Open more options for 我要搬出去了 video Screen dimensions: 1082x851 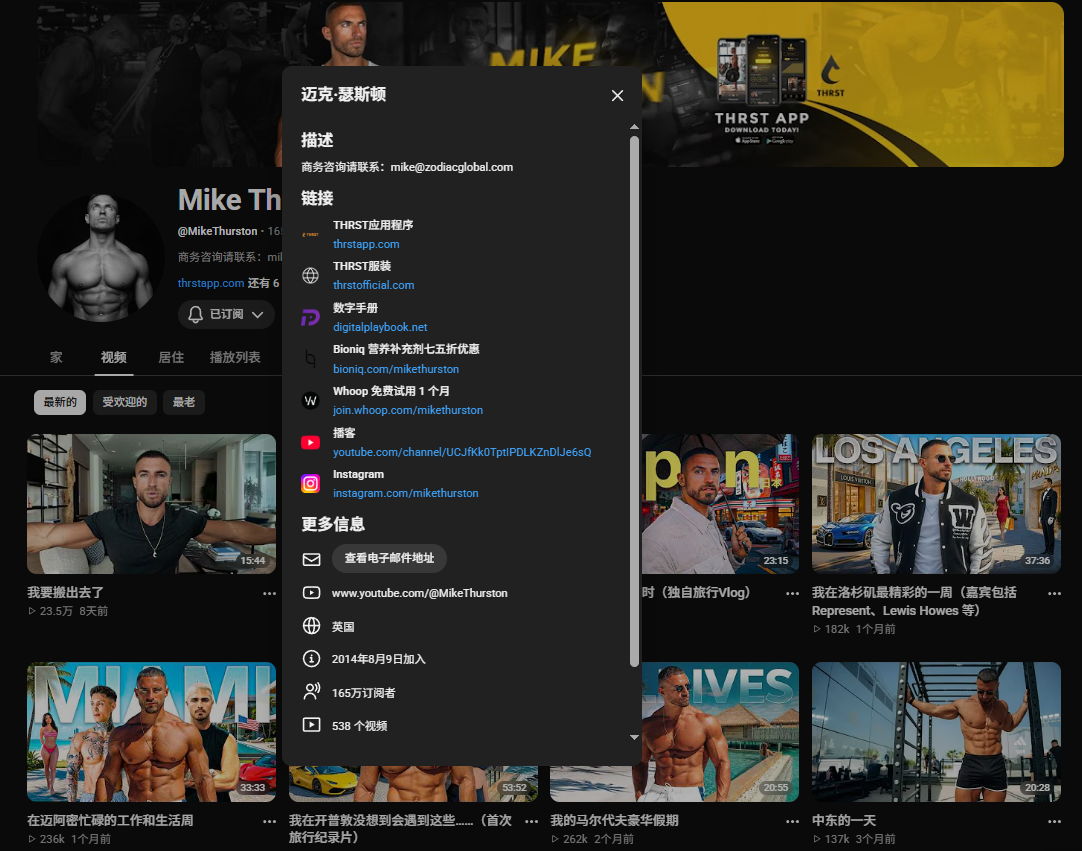(269, 594)
